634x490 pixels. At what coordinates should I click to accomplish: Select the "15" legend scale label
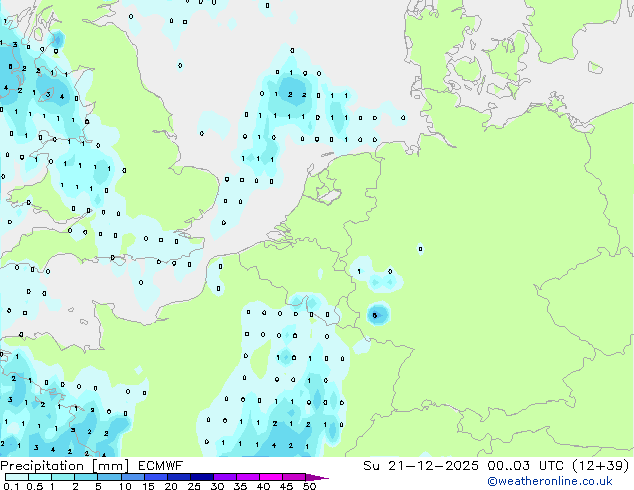[148, 486]
